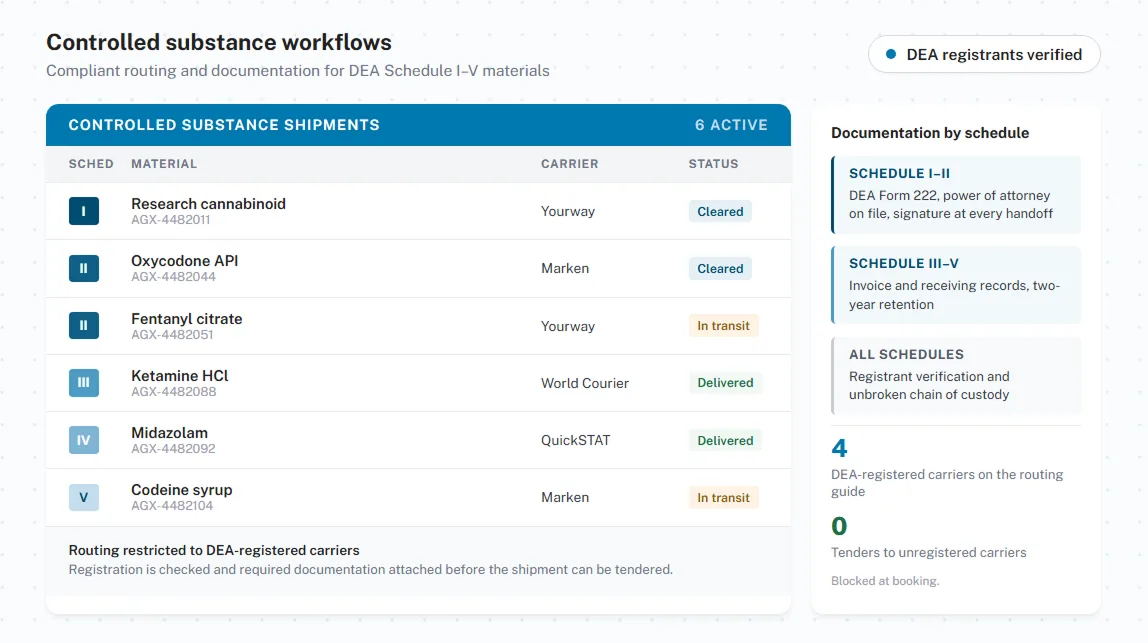1148x643 pixels.
Task: Click the Oxycodone API material name
Action: [x=184, y=261]
